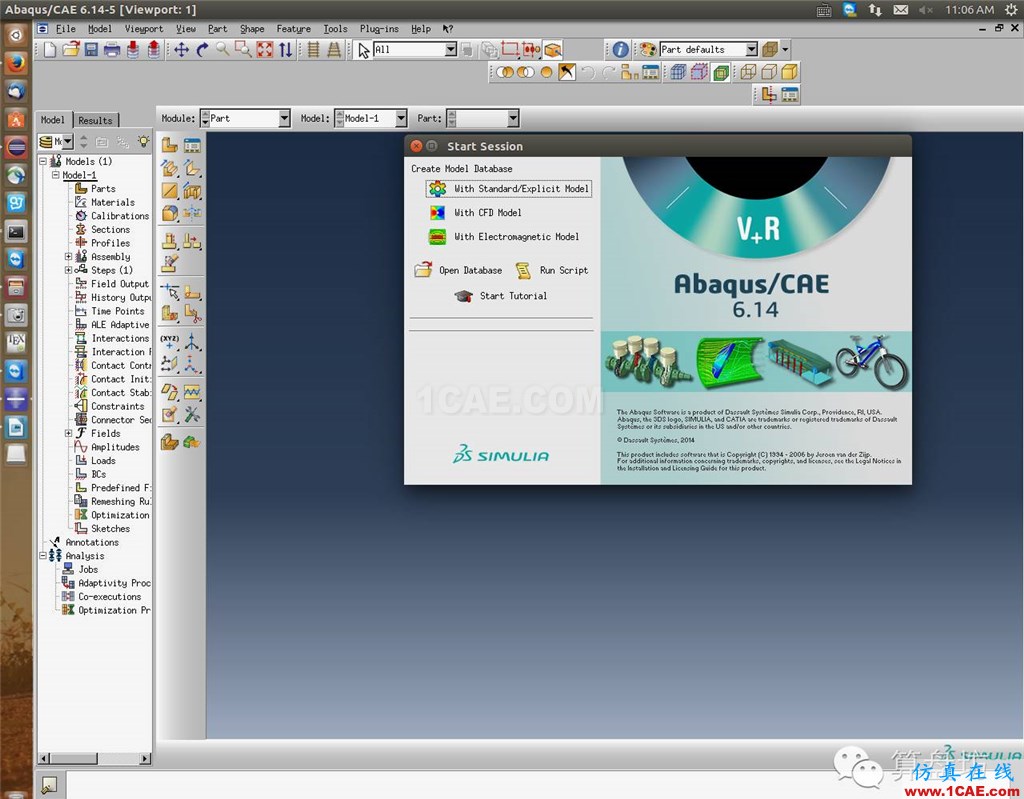Screen dimensions: 1024x799
Task: Collapse the Model-1 tree node
Action: point(56,175)
